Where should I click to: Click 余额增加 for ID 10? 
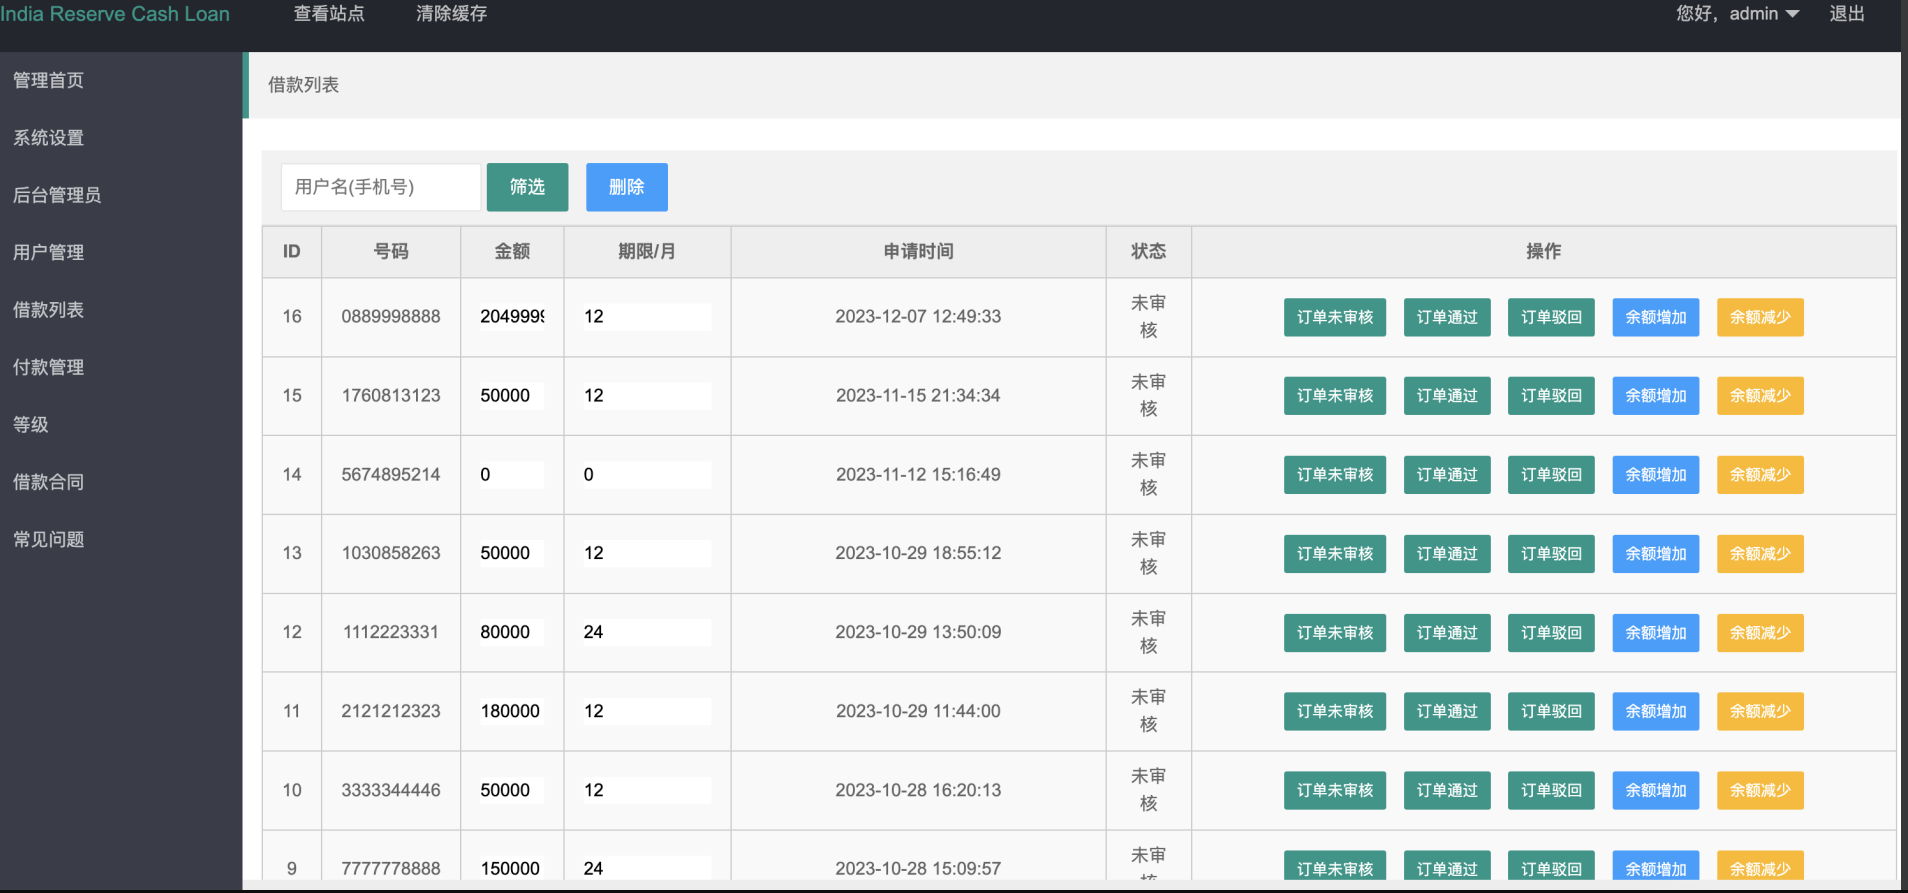(1656, 790)
